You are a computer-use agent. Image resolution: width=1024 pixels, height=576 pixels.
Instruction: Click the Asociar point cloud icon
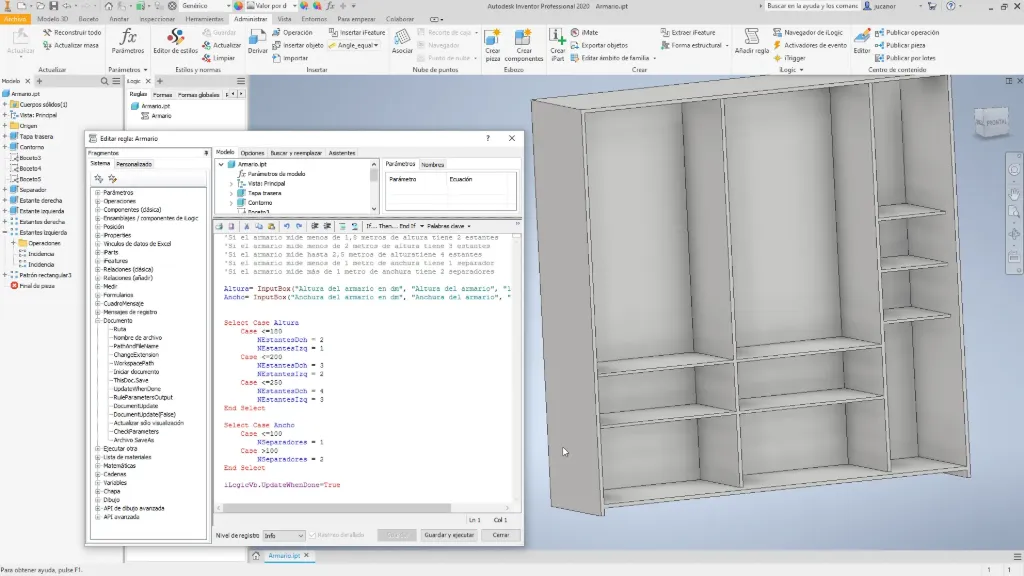tap(402, 42)
